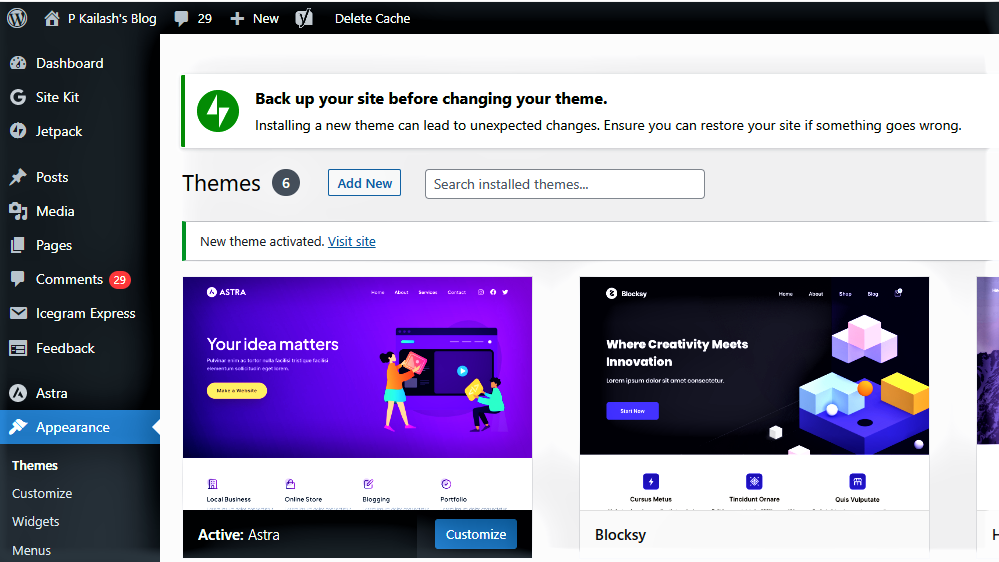Image resolution: width=999 pixels, height=562 pixels.
Task: Click the theme count badge 6
Action: point(286,184)
